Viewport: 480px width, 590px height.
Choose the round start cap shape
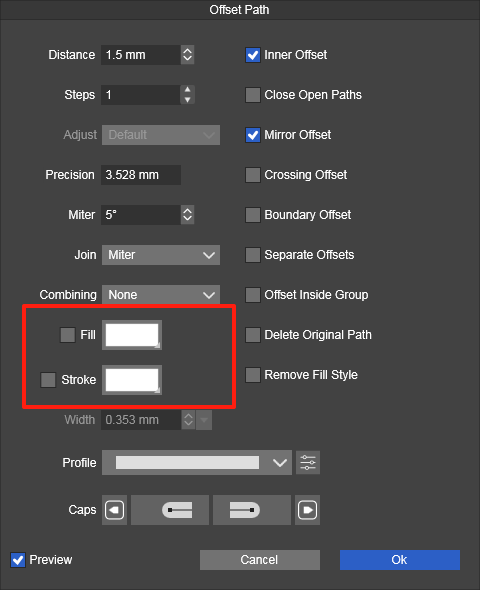(170, 510)
